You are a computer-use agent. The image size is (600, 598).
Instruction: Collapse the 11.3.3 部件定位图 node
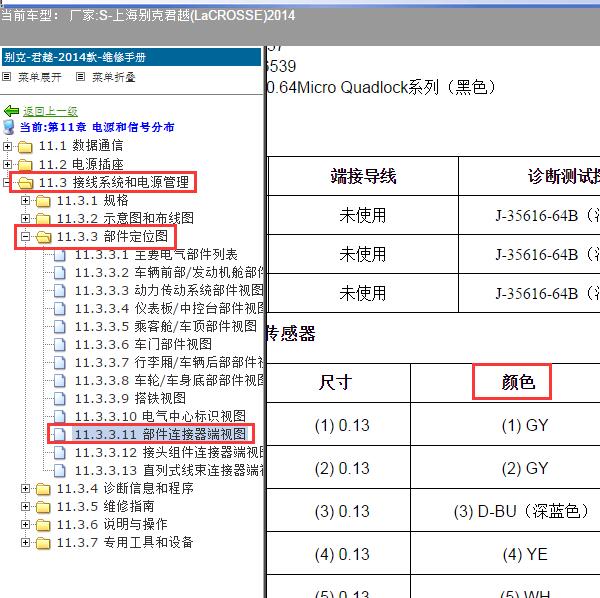25,237
